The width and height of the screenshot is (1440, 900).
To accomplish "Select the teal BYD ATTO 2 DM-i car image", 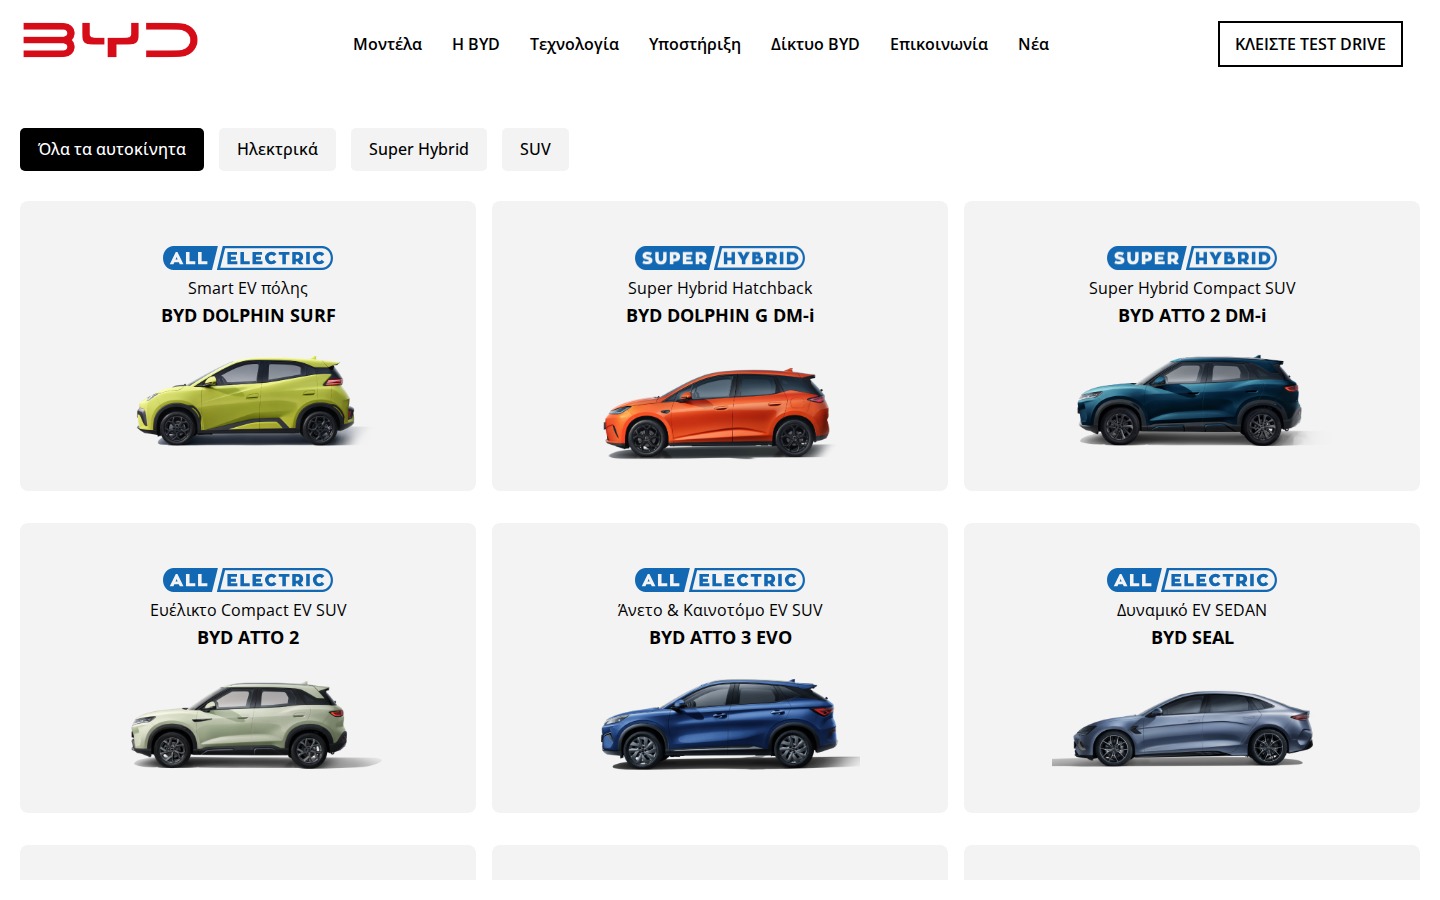I will point(1192,400).
